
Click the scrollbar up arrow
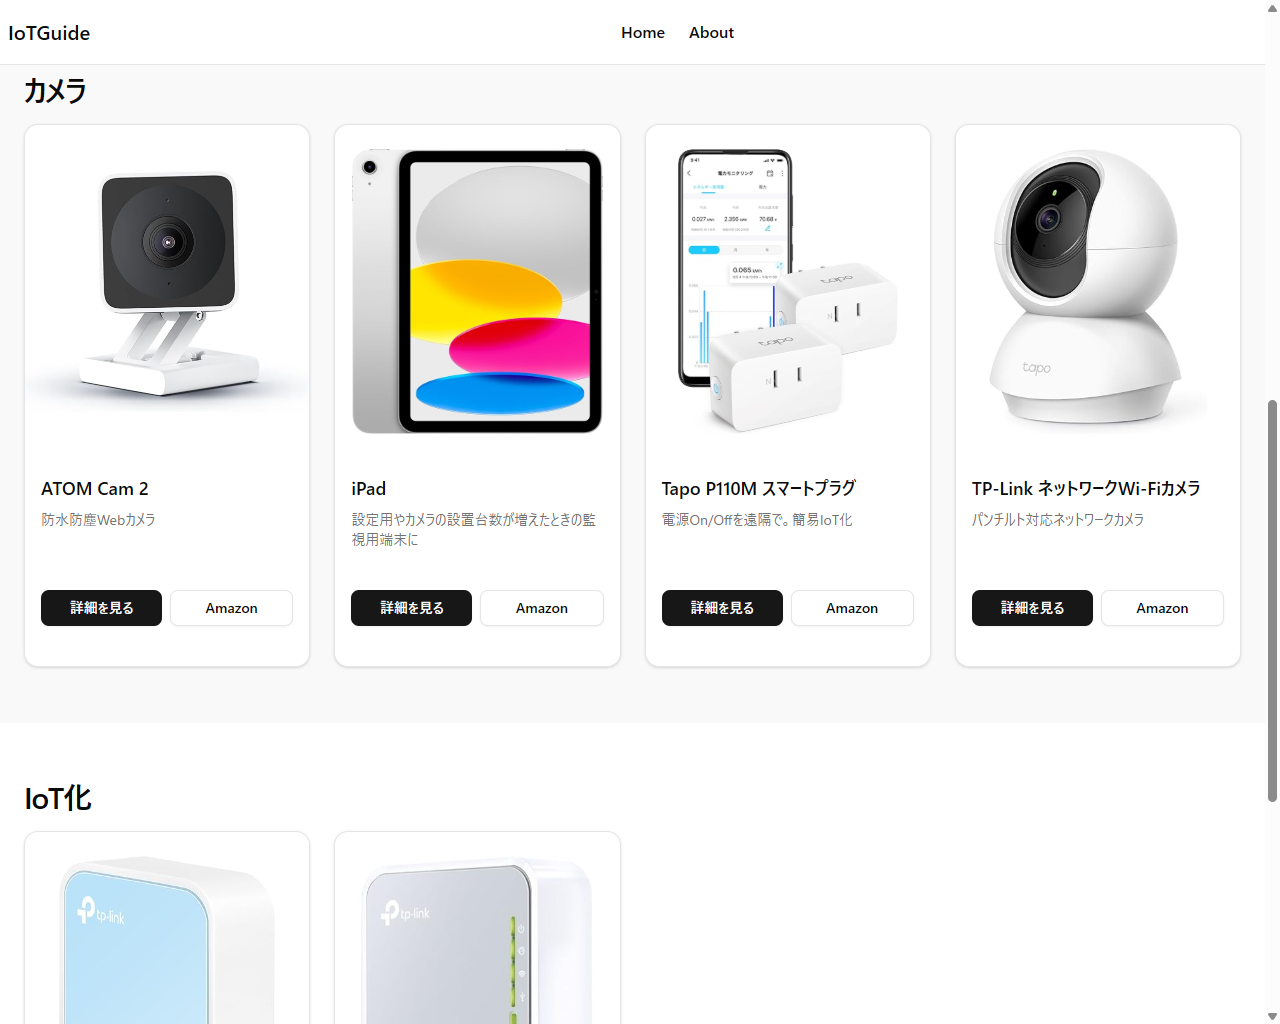coord(1272,8)
